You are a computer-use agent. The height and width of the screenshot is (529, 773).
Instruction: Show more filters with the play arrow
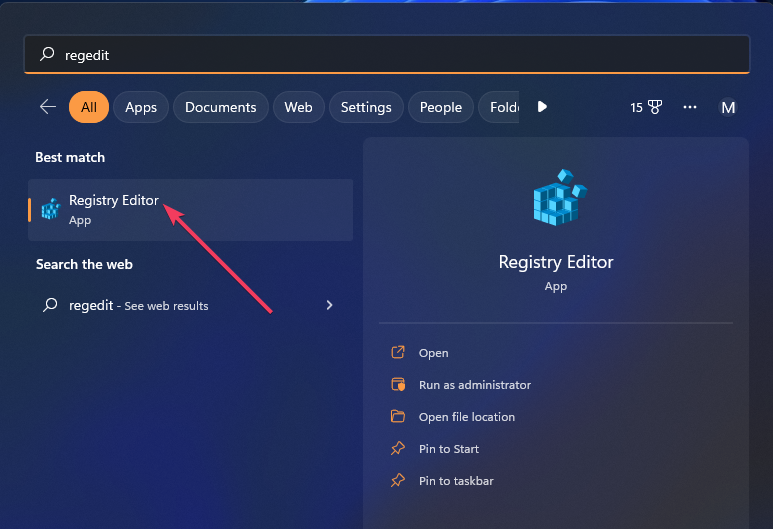pos(542,106)
